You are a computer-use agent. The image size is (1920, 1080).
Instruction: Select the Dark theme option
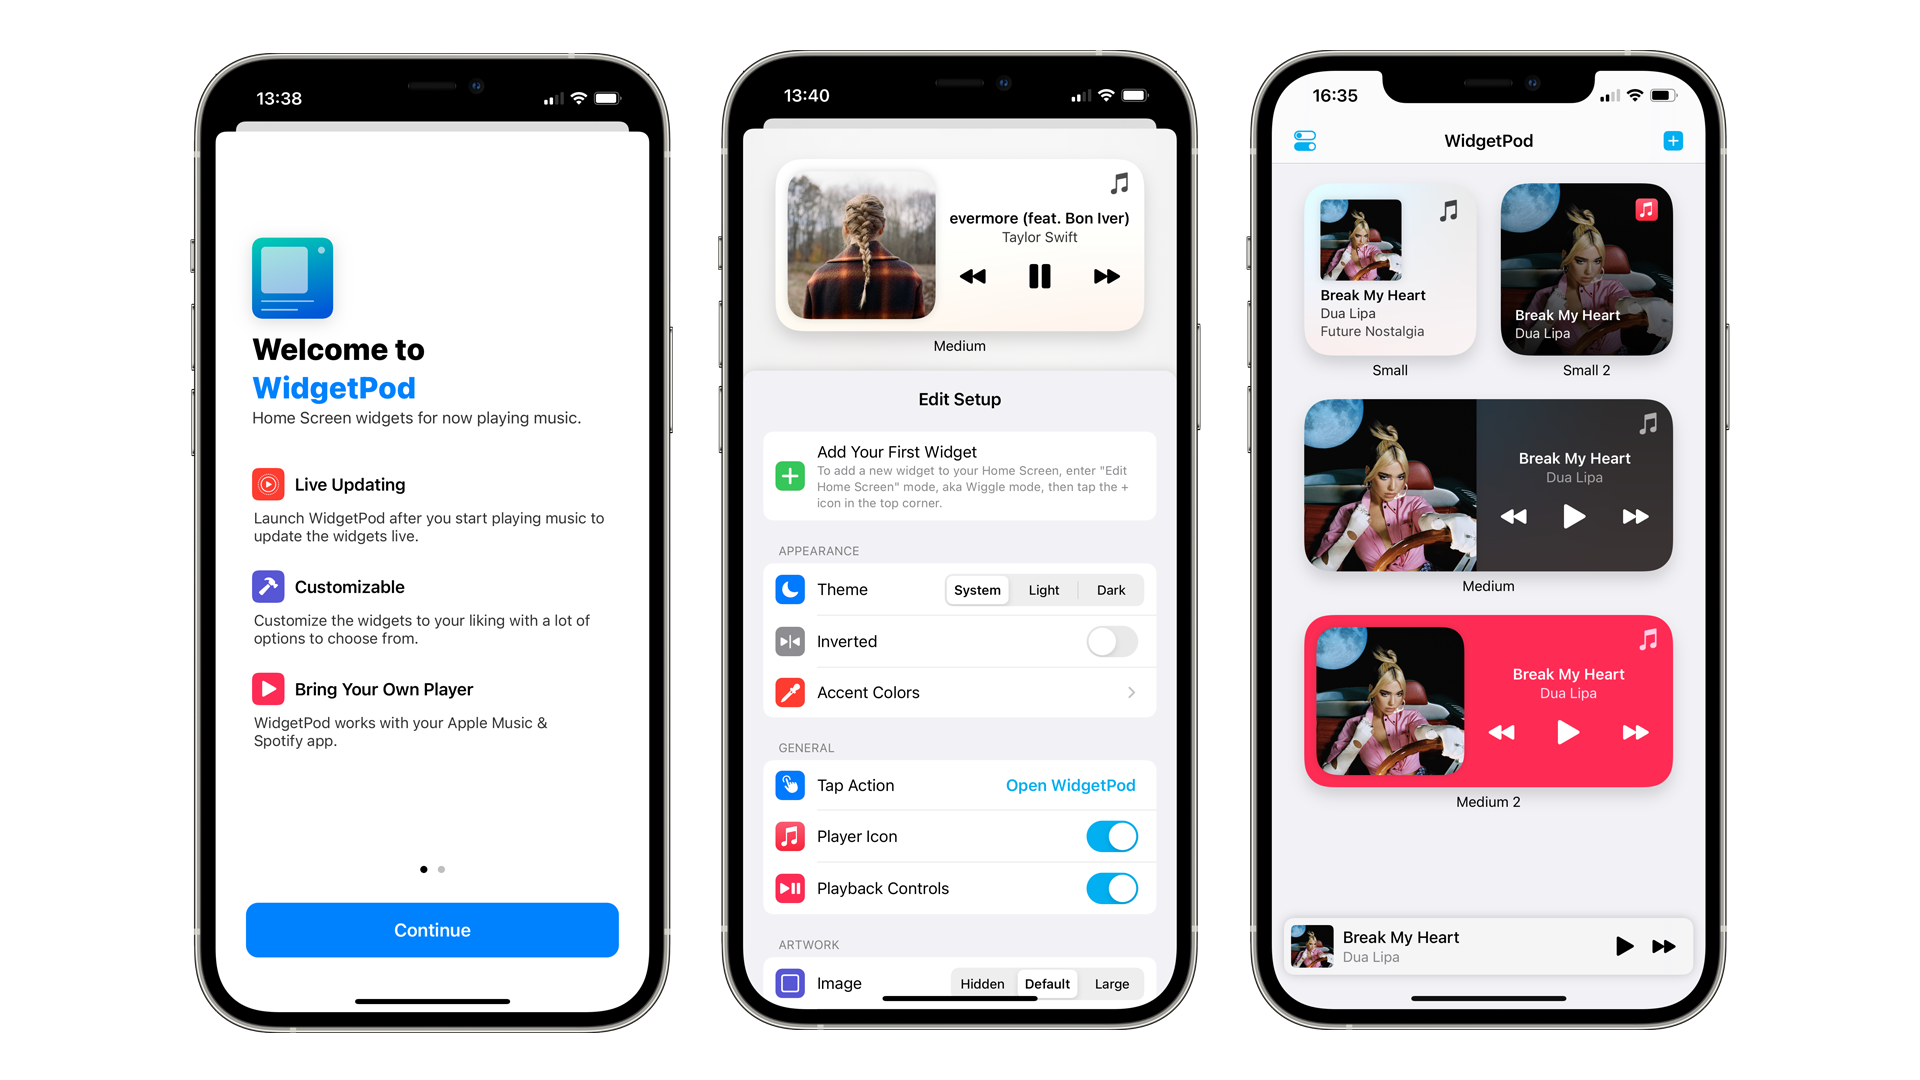point(1106,589)
